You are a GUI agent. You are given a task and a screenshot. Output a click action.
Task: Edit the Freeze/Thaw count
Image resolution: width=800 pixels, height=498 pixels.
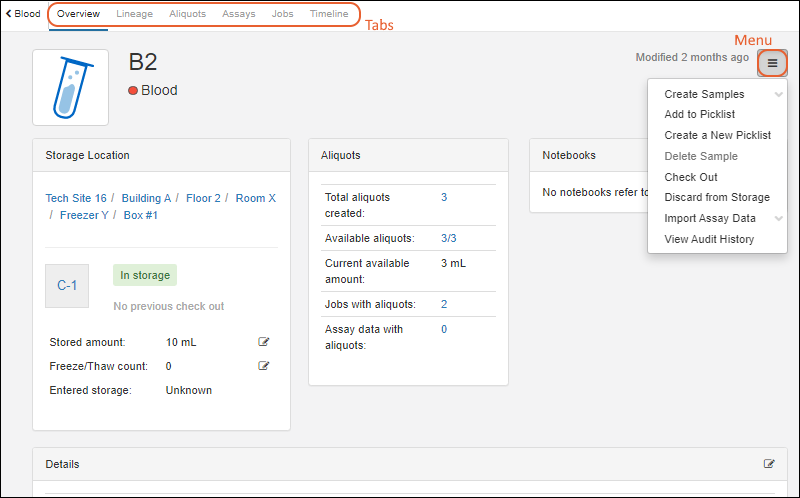click(264, 366)
